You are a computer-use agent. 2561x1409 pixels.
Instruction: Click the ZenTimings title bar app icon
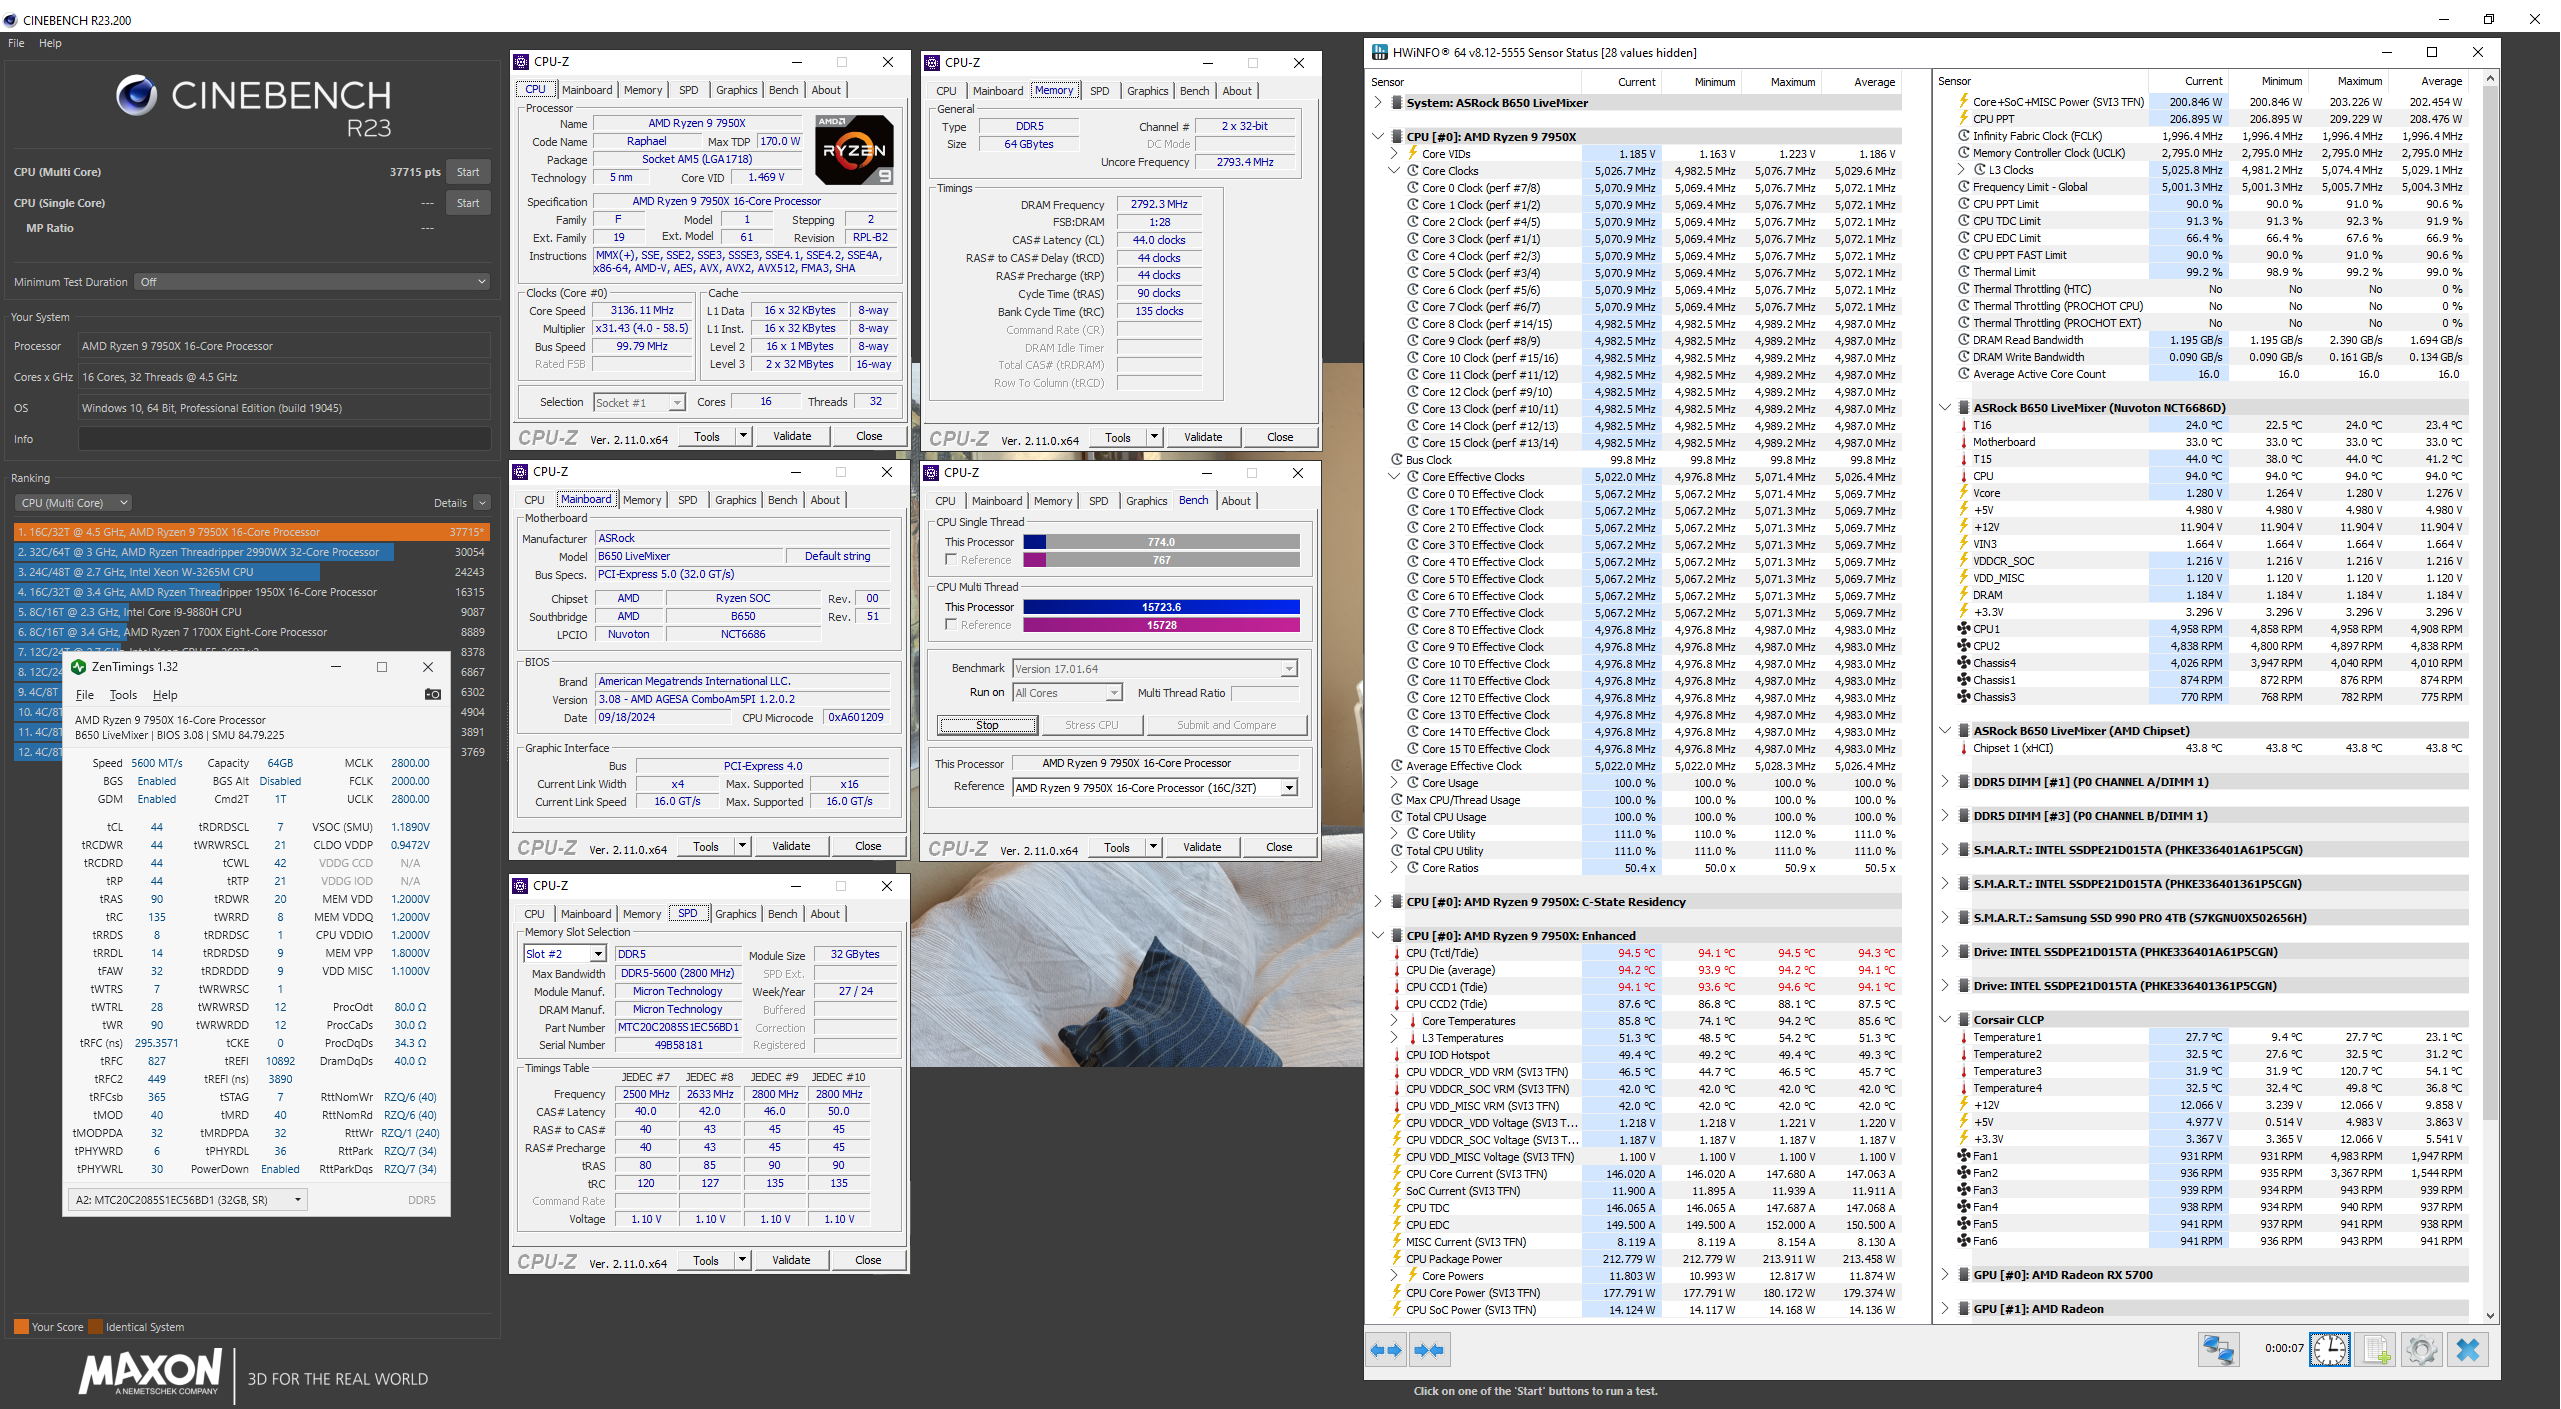click(78, 666)
